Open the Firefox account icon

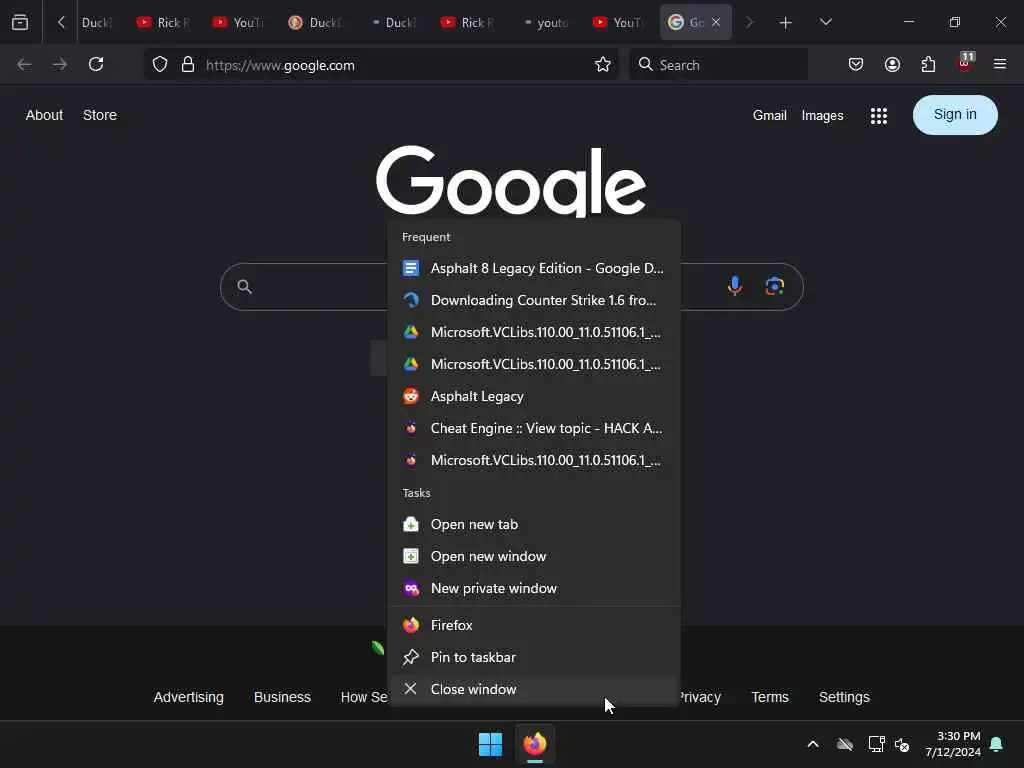pyautogui.click(x=892, y=64)
